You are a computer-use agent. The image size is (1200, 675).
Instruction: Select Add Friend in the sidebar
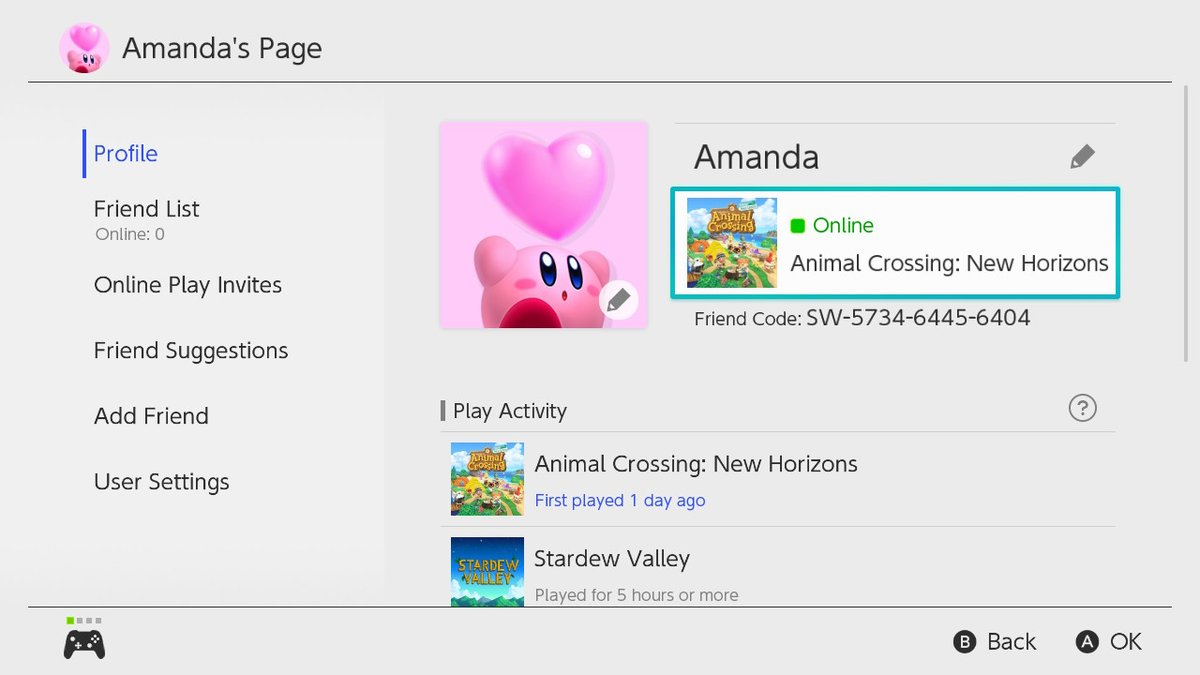click(151, 416)
